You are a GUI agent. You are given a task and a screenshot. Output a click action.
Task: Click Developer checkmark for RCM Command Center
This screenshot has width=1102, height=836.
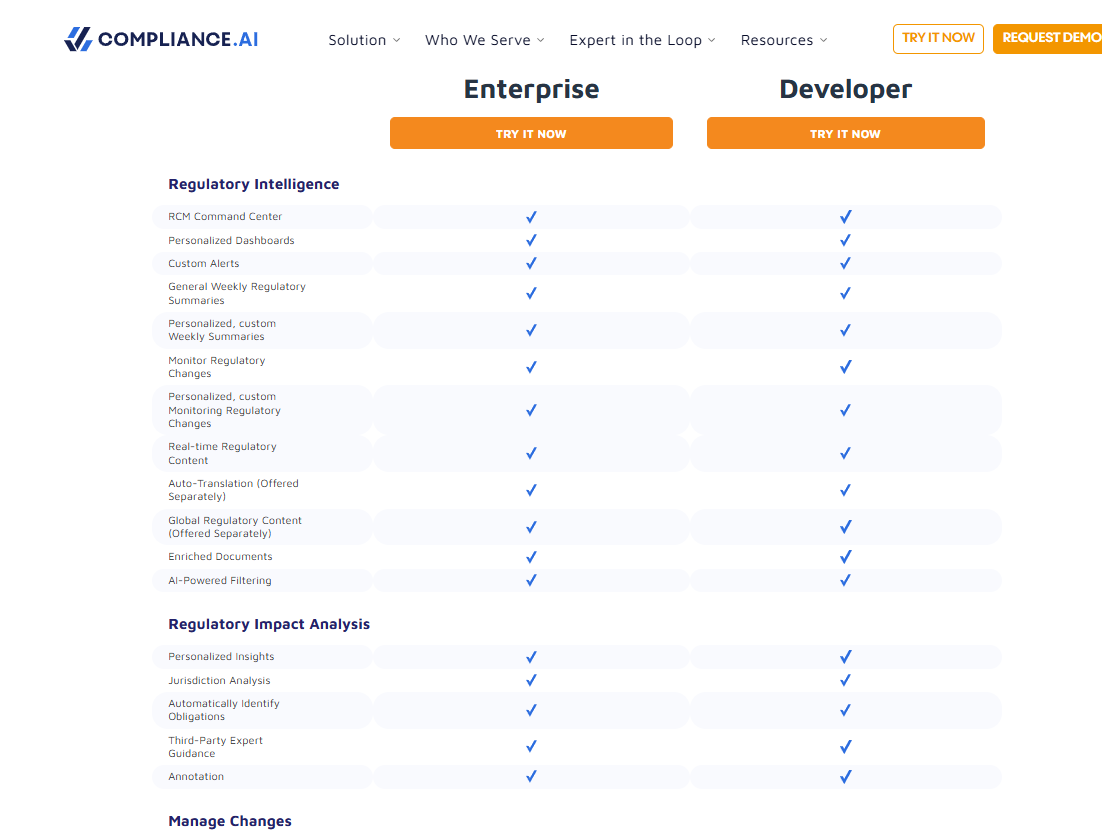tap(845, 217)
